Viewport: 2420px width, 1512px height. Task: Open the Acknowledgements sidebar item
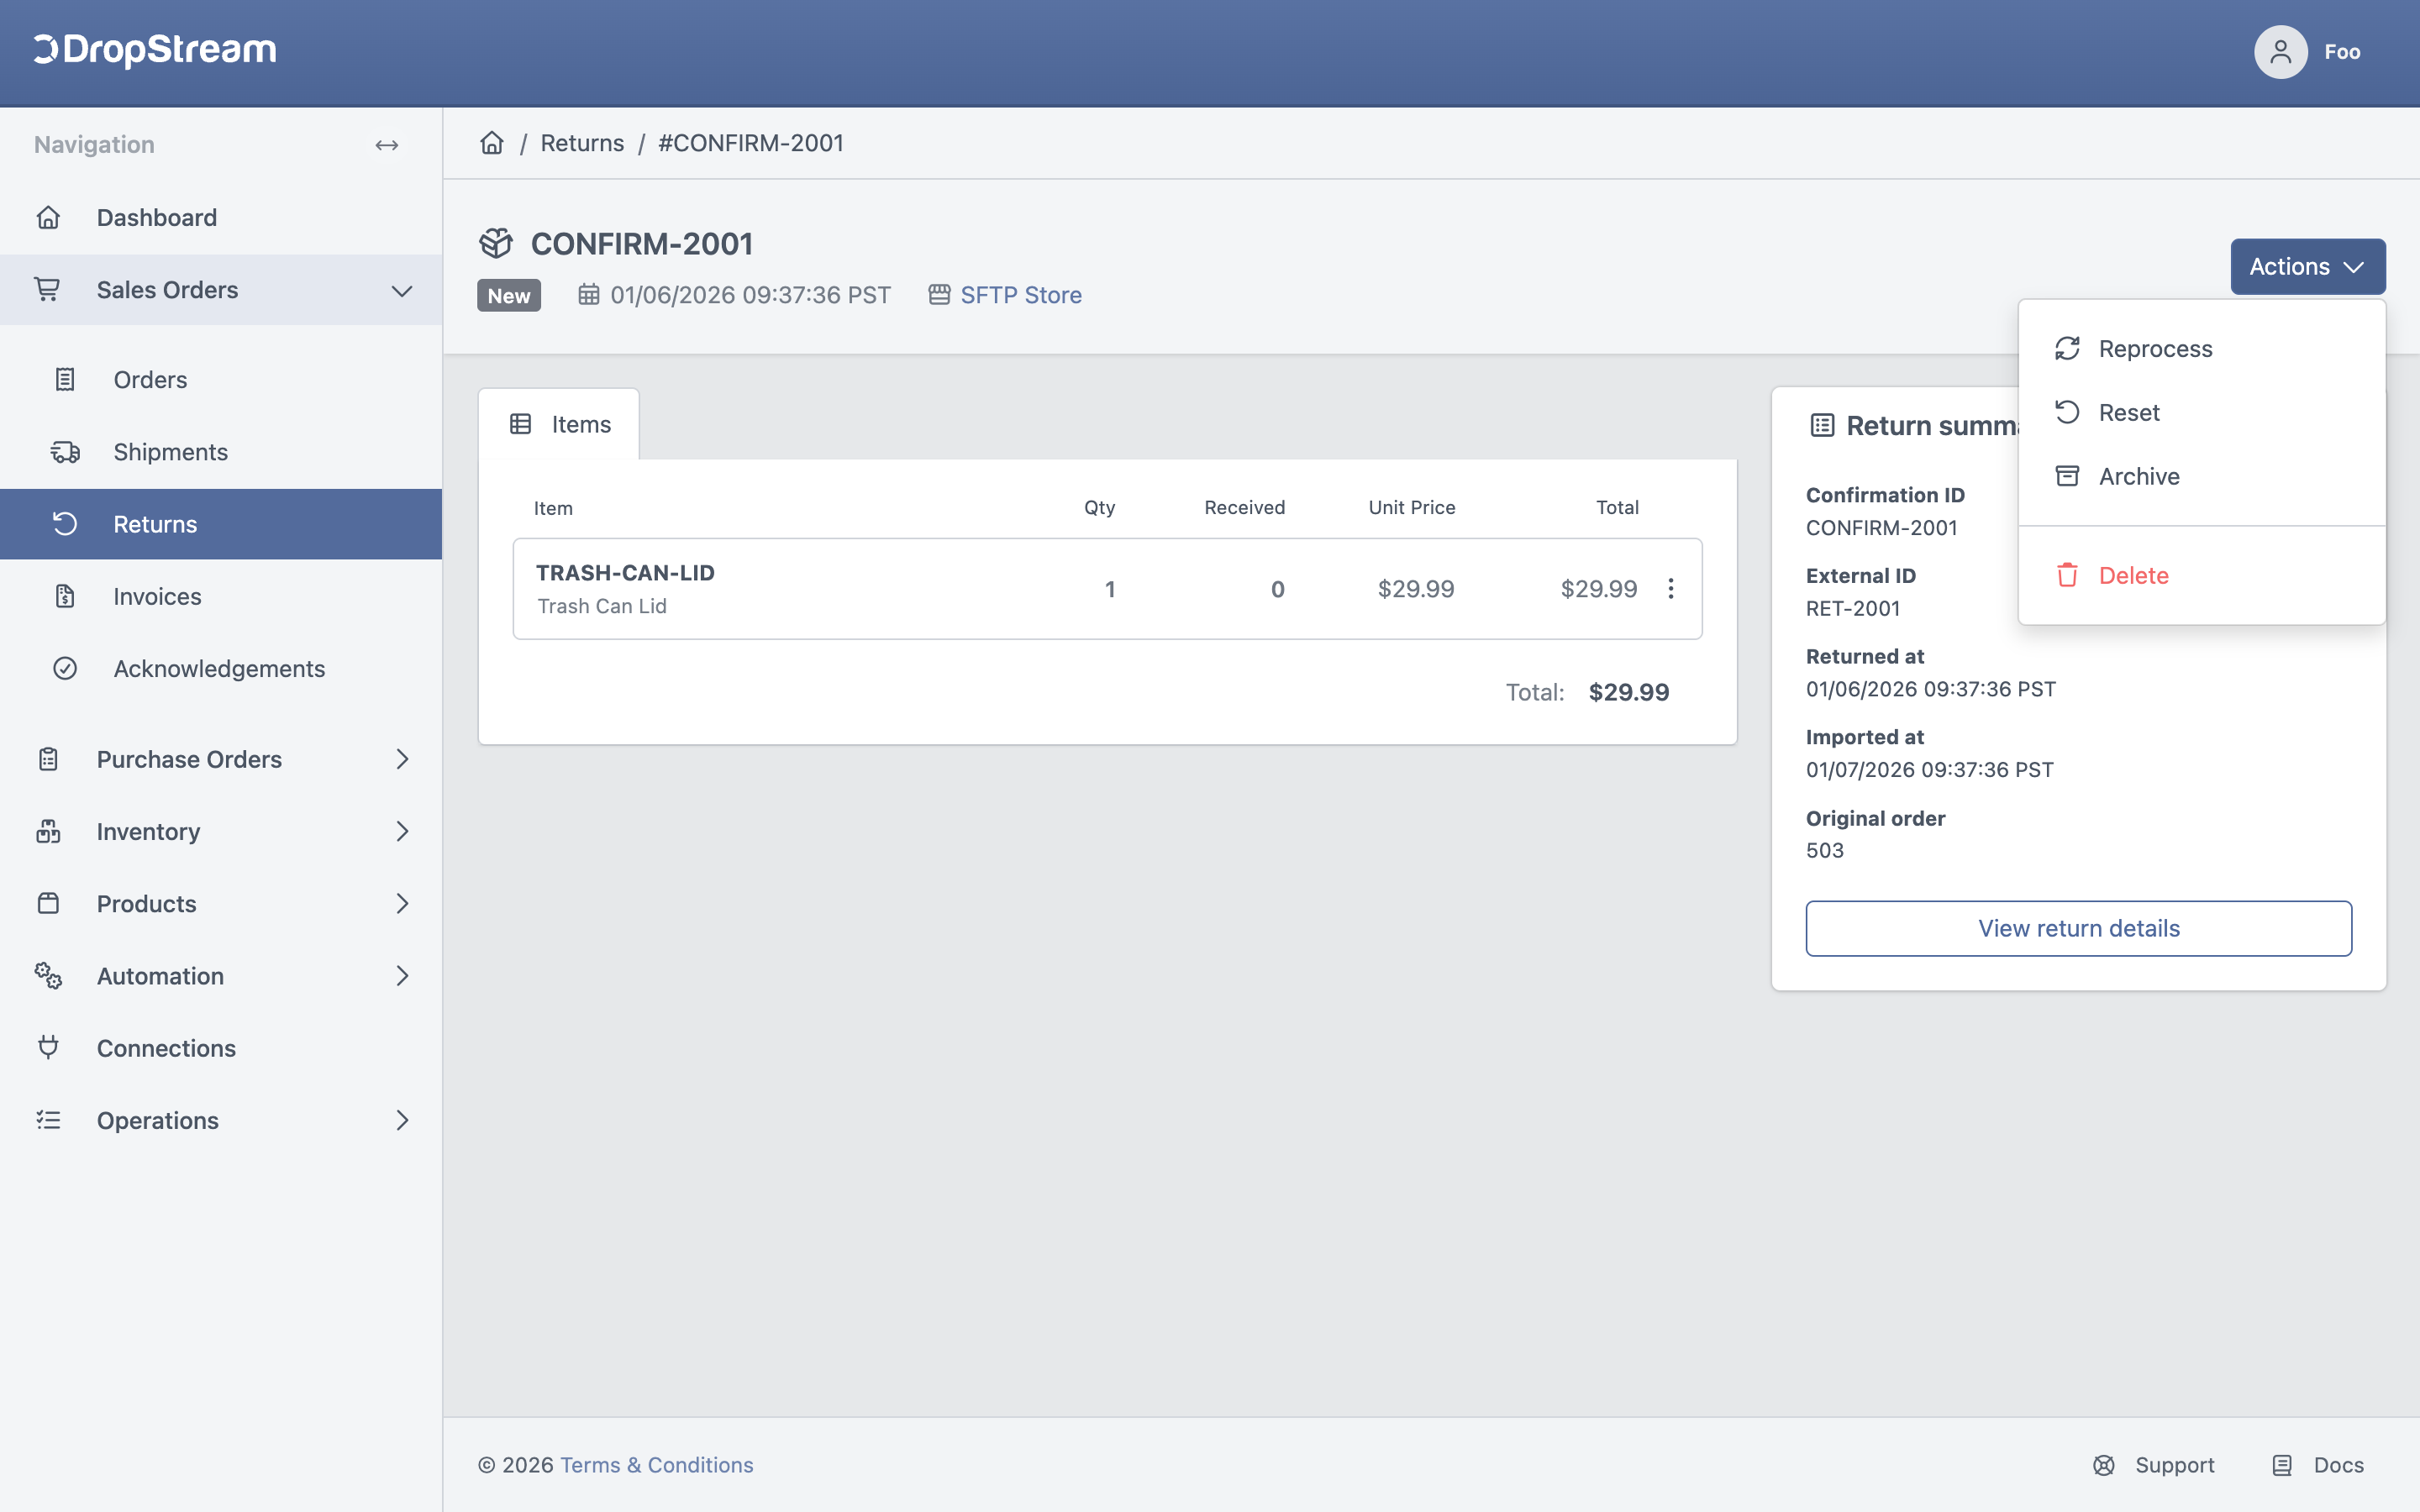click(221, 669)
